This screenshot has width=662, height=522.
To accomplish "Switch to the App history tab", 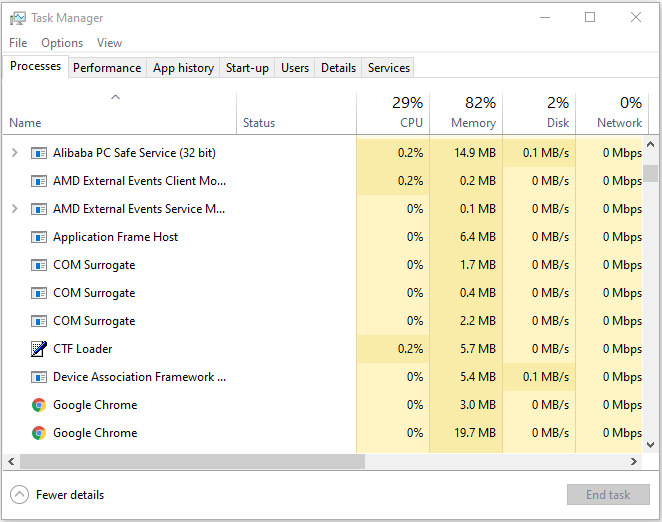I will [183, 68].
